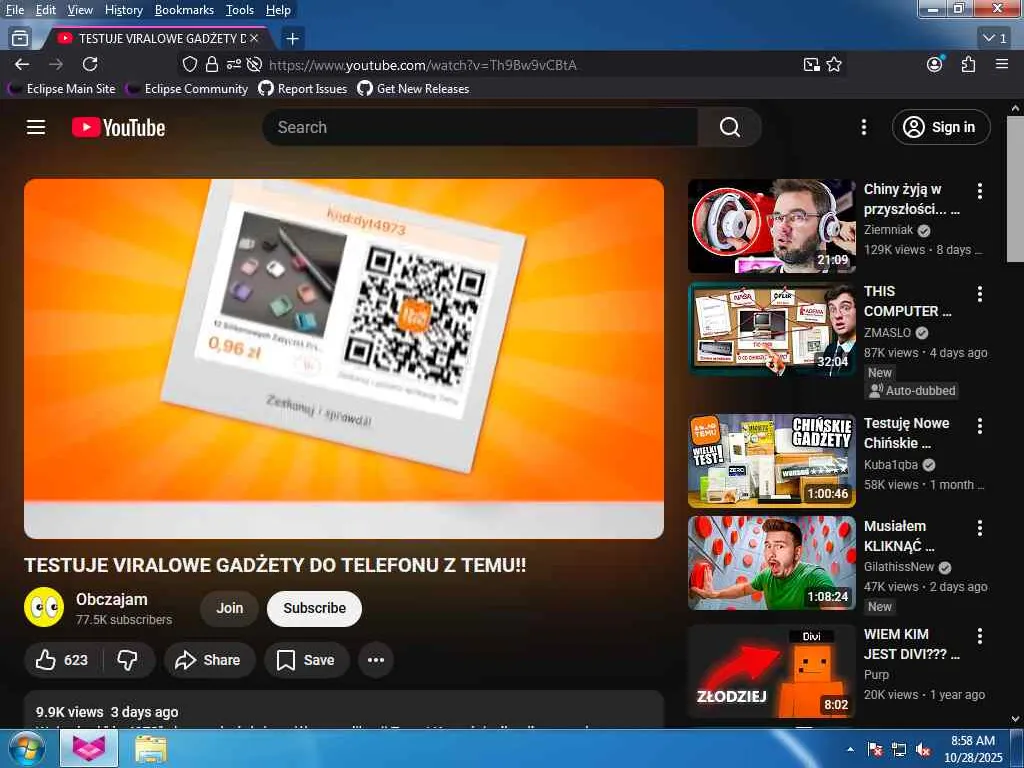Bookmark this page with star icon
Screen dimensions: 1024x768
[834, 64]
